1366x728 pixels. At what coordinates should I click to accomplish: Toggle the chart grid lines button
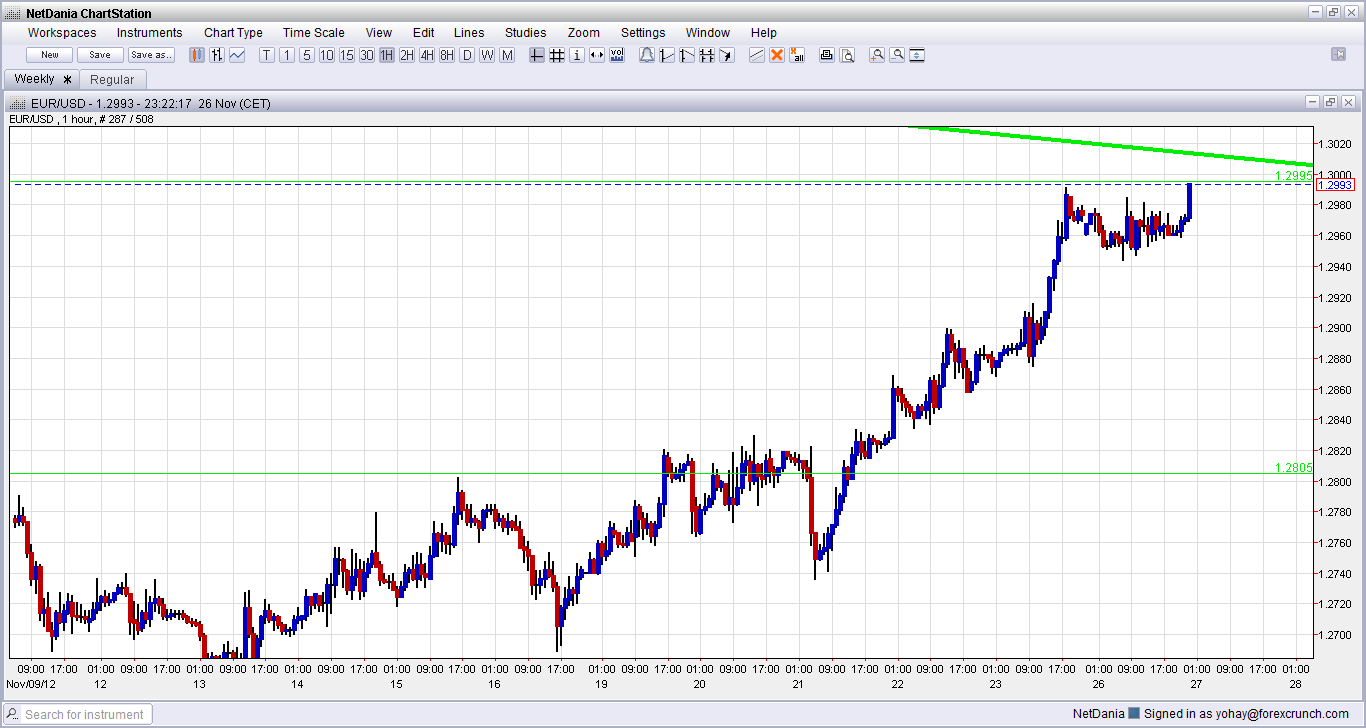pyautogui.click(x=557, y=55)
